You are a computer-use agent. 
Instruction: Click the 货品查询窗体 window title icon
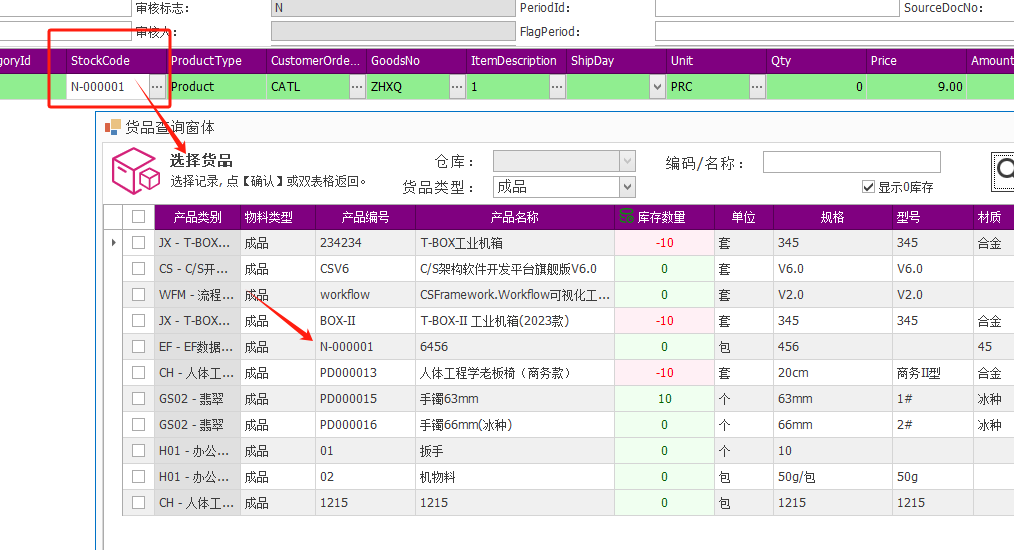pyautogui.click(x=113, y=127)
